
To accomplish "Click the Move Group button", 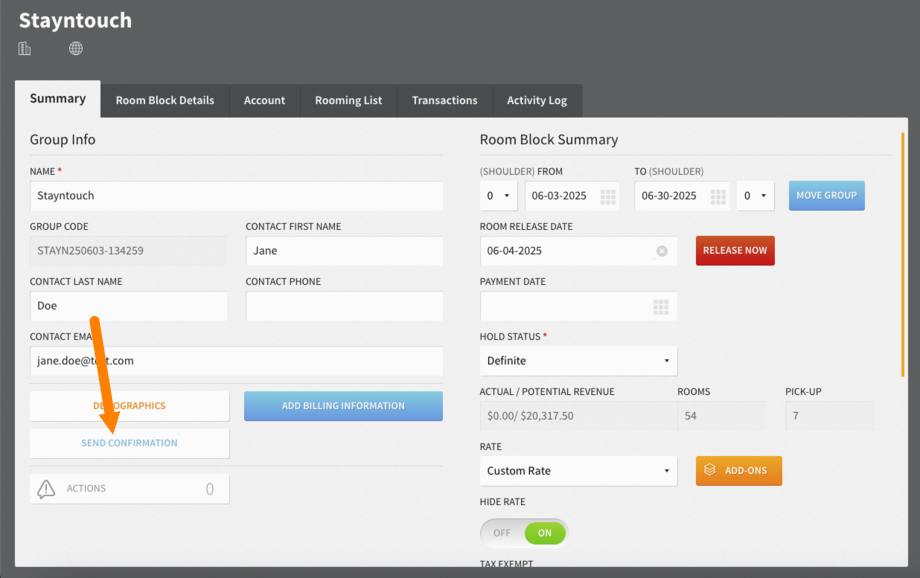I will (x=826, y=195).
